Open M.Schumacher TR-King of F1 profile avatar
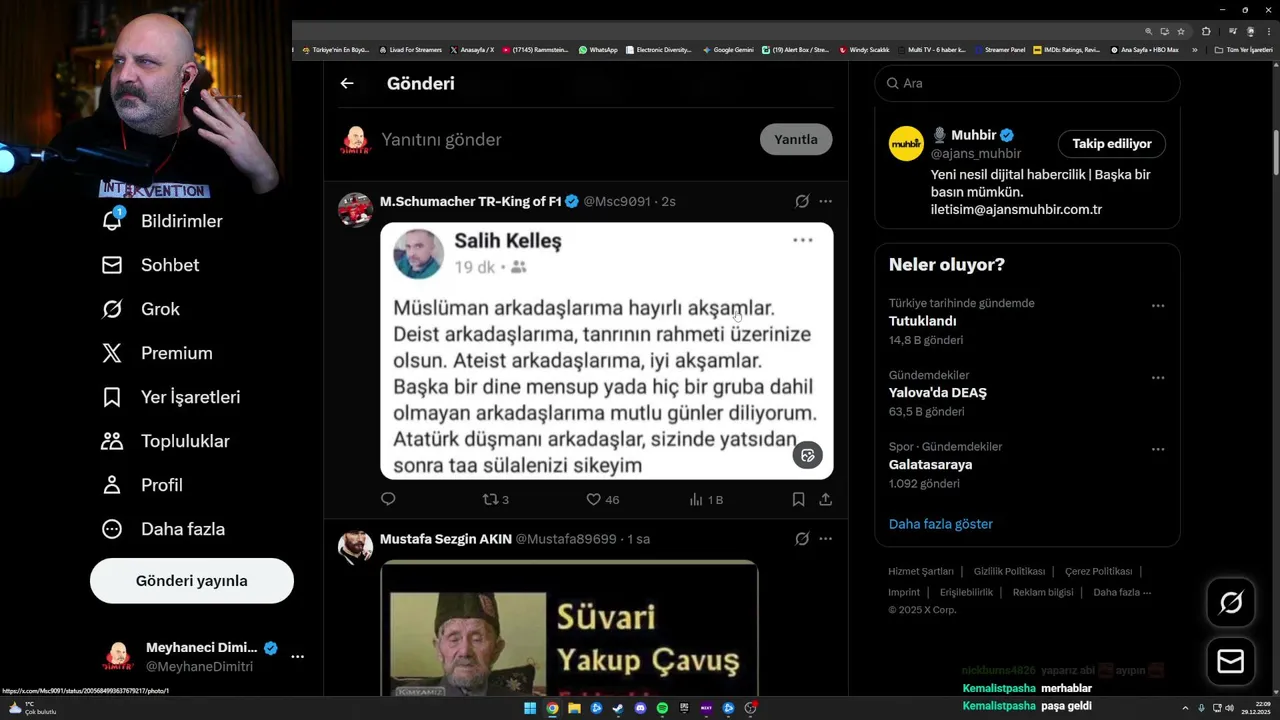Screen dimensions: 1280x720 click(355, 210)
